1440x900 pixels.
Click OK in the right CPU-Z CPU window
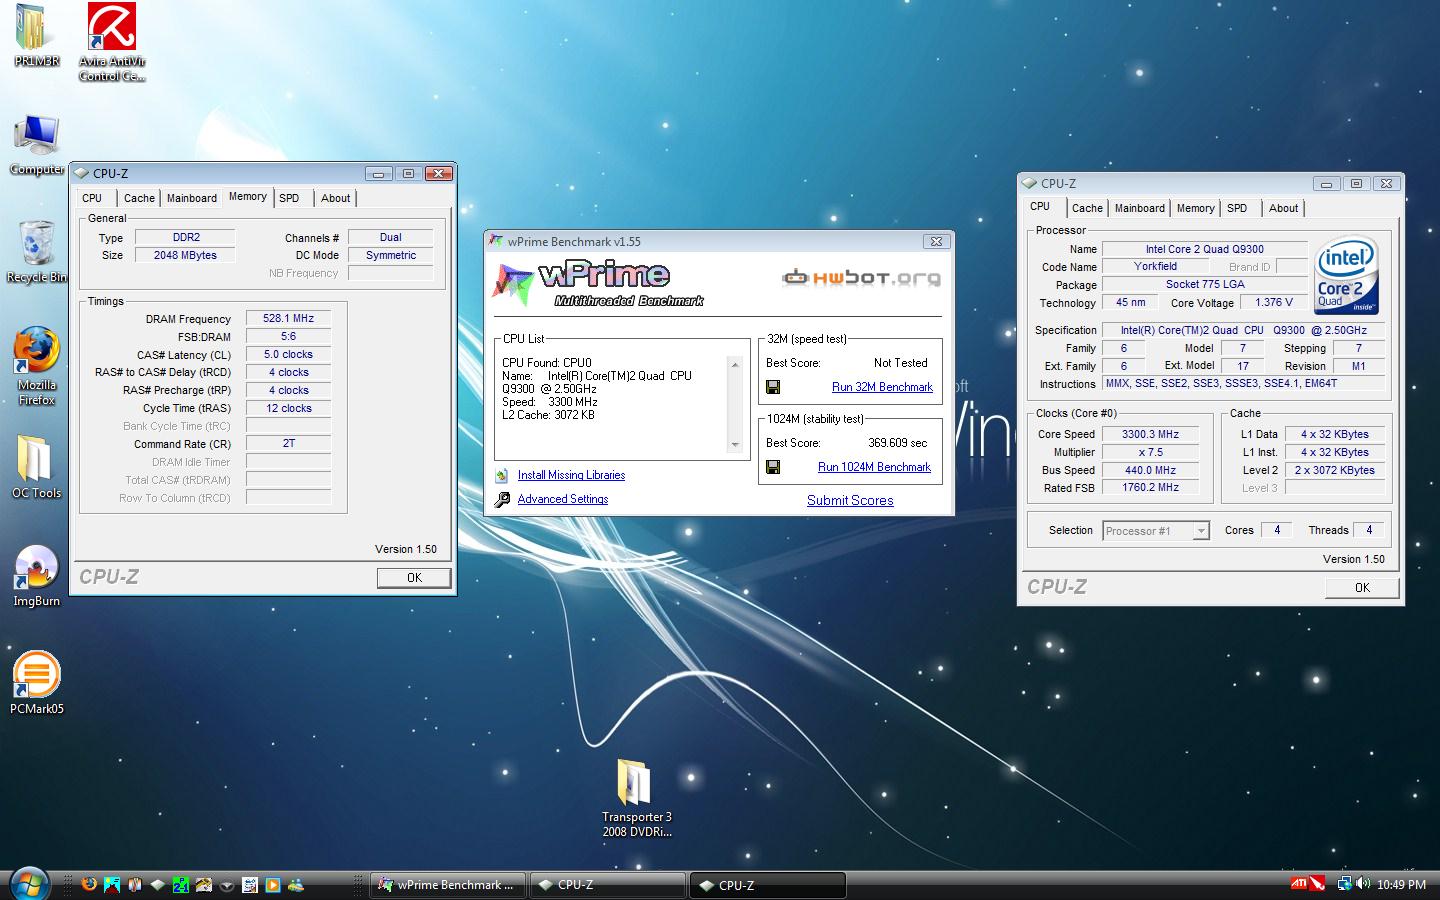click(1362, 588)
